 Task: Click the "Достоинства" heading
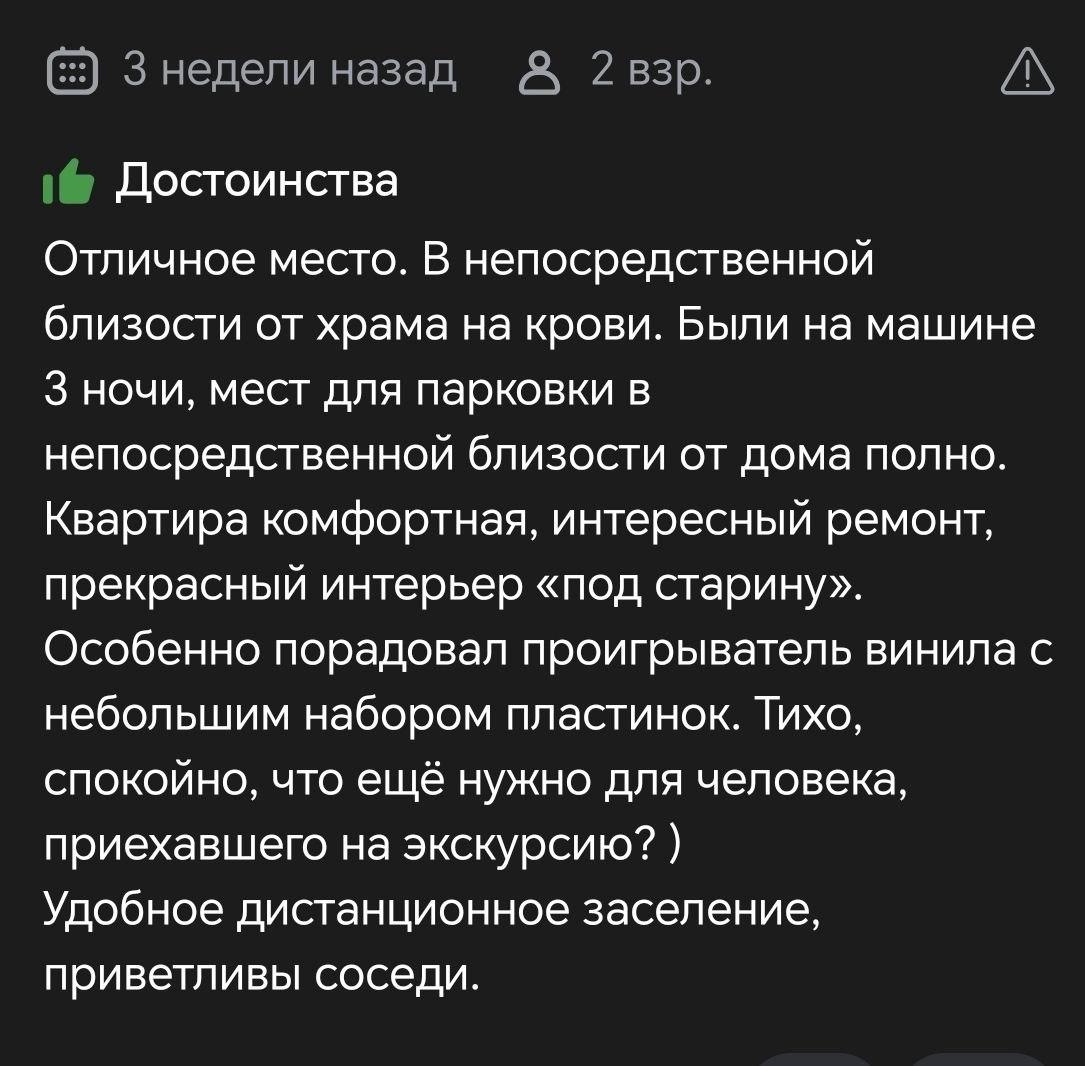[258, 181]
